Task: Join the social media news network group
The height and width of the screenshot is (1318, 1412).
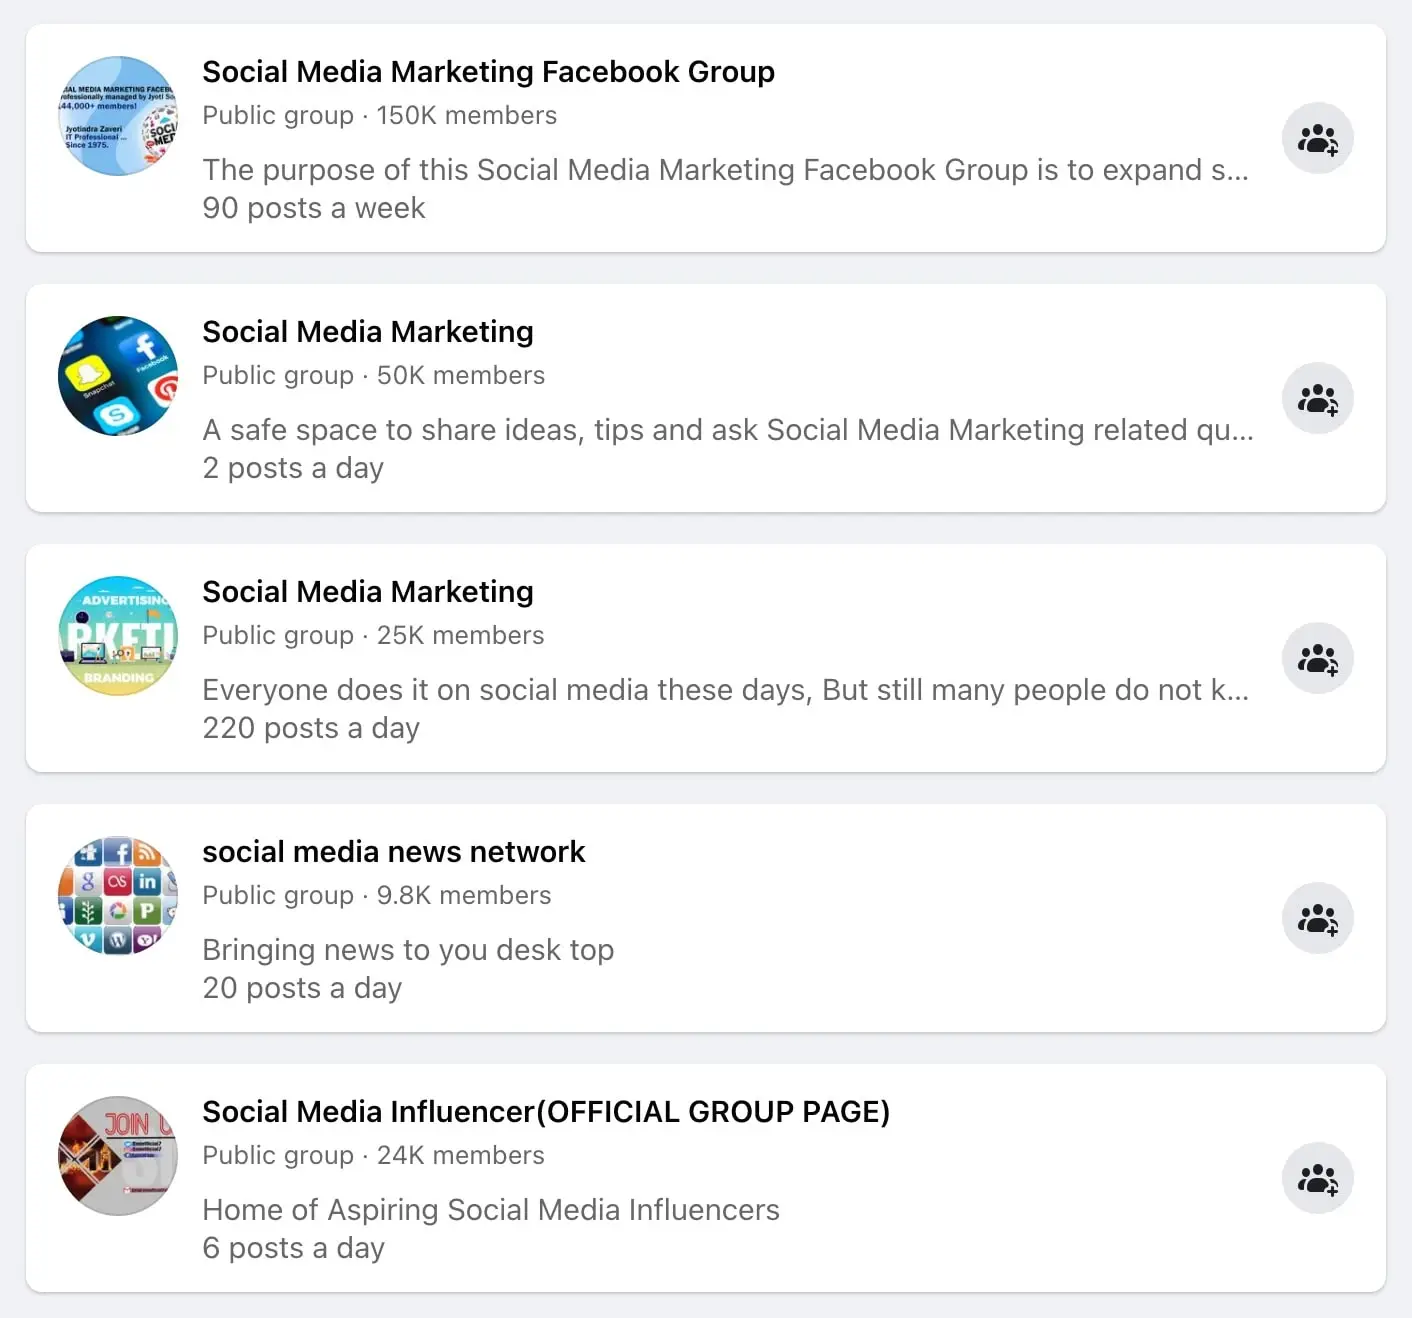Action: [1317, 918]
